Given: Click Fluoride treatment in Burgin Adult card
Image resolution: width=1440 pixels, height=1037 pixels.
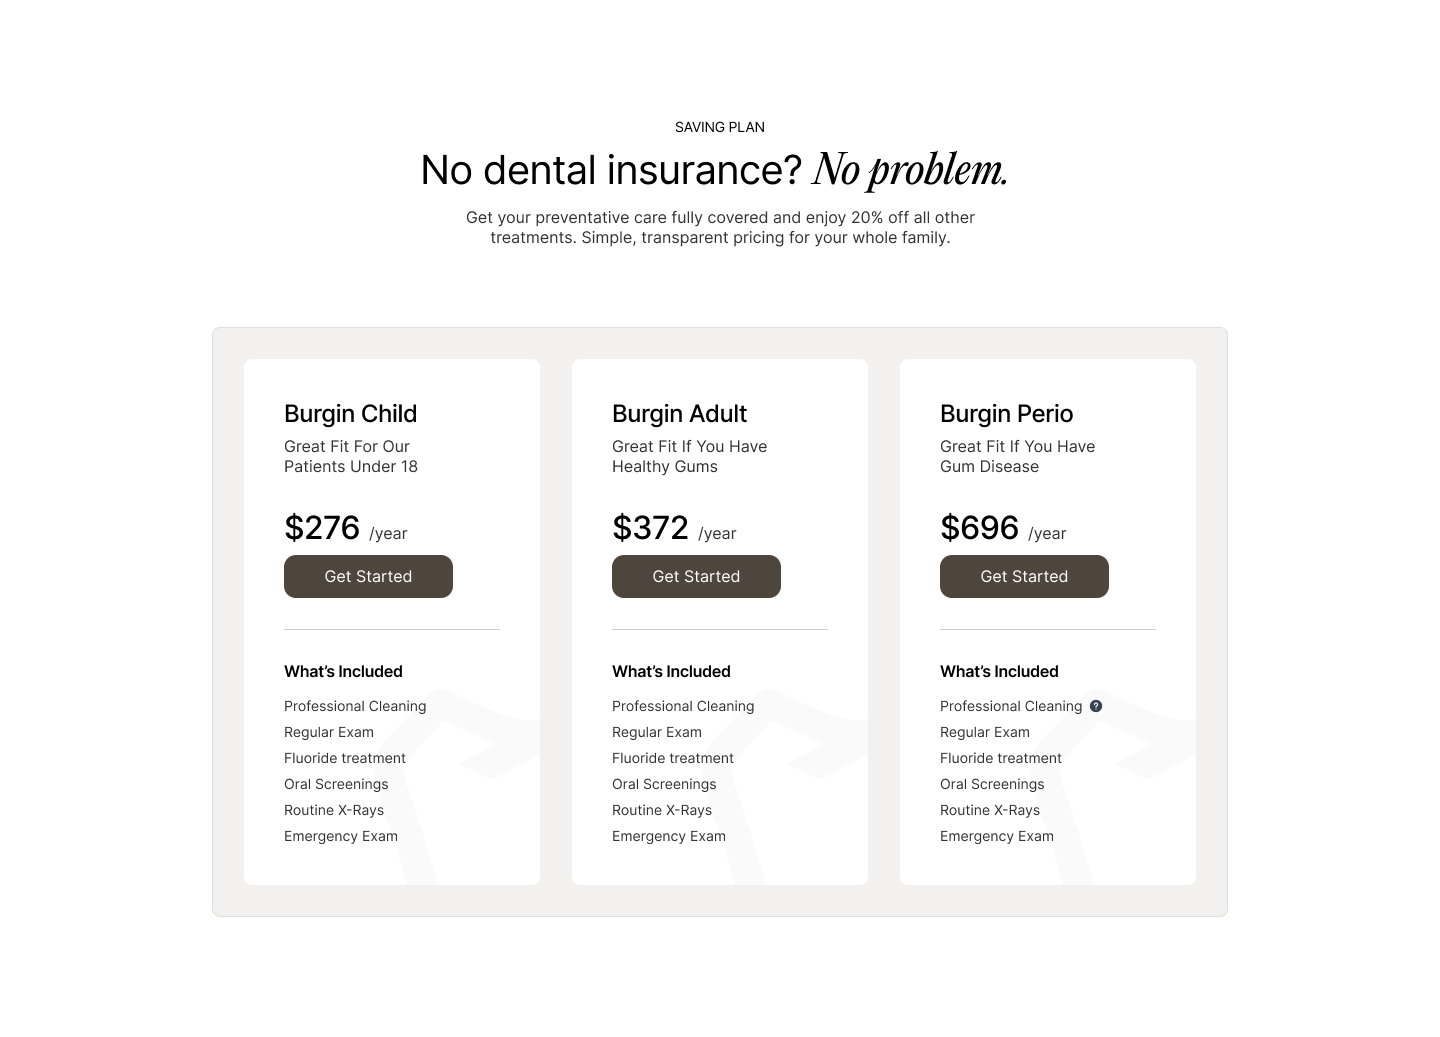Looking at the screenshot, I should tap(673, 758).
